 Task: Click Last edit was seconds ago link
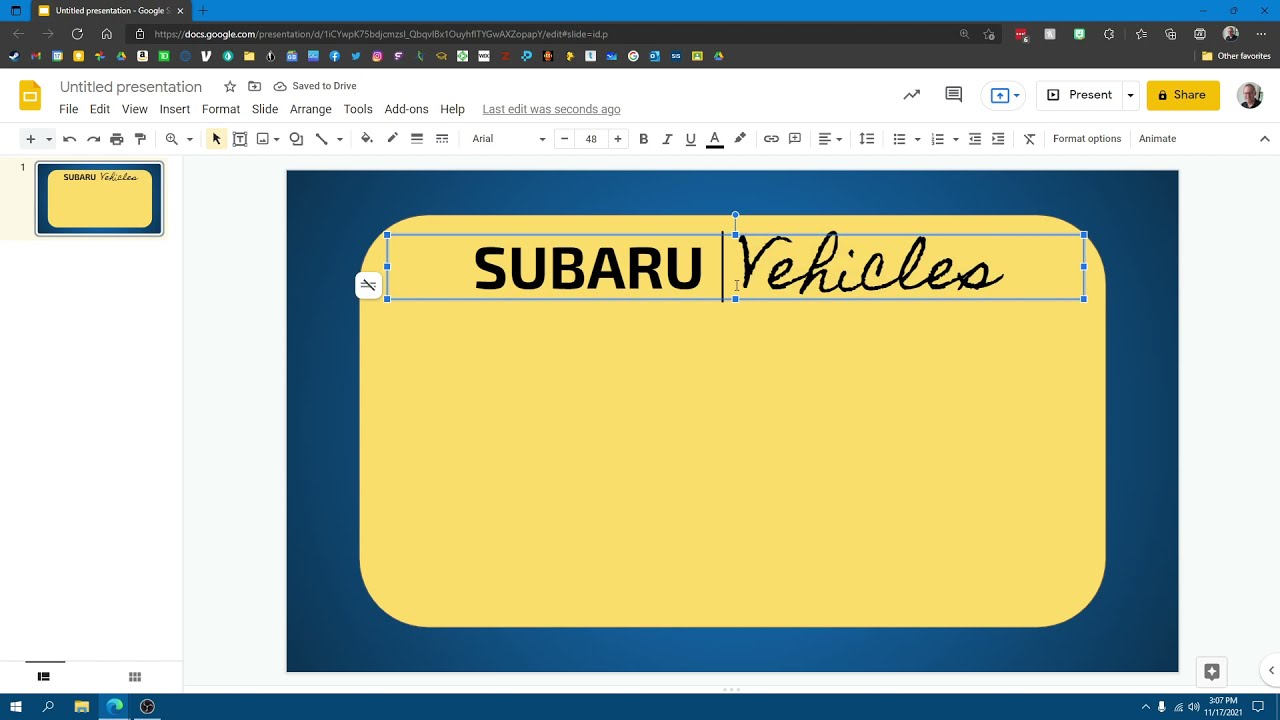[551, 109]
